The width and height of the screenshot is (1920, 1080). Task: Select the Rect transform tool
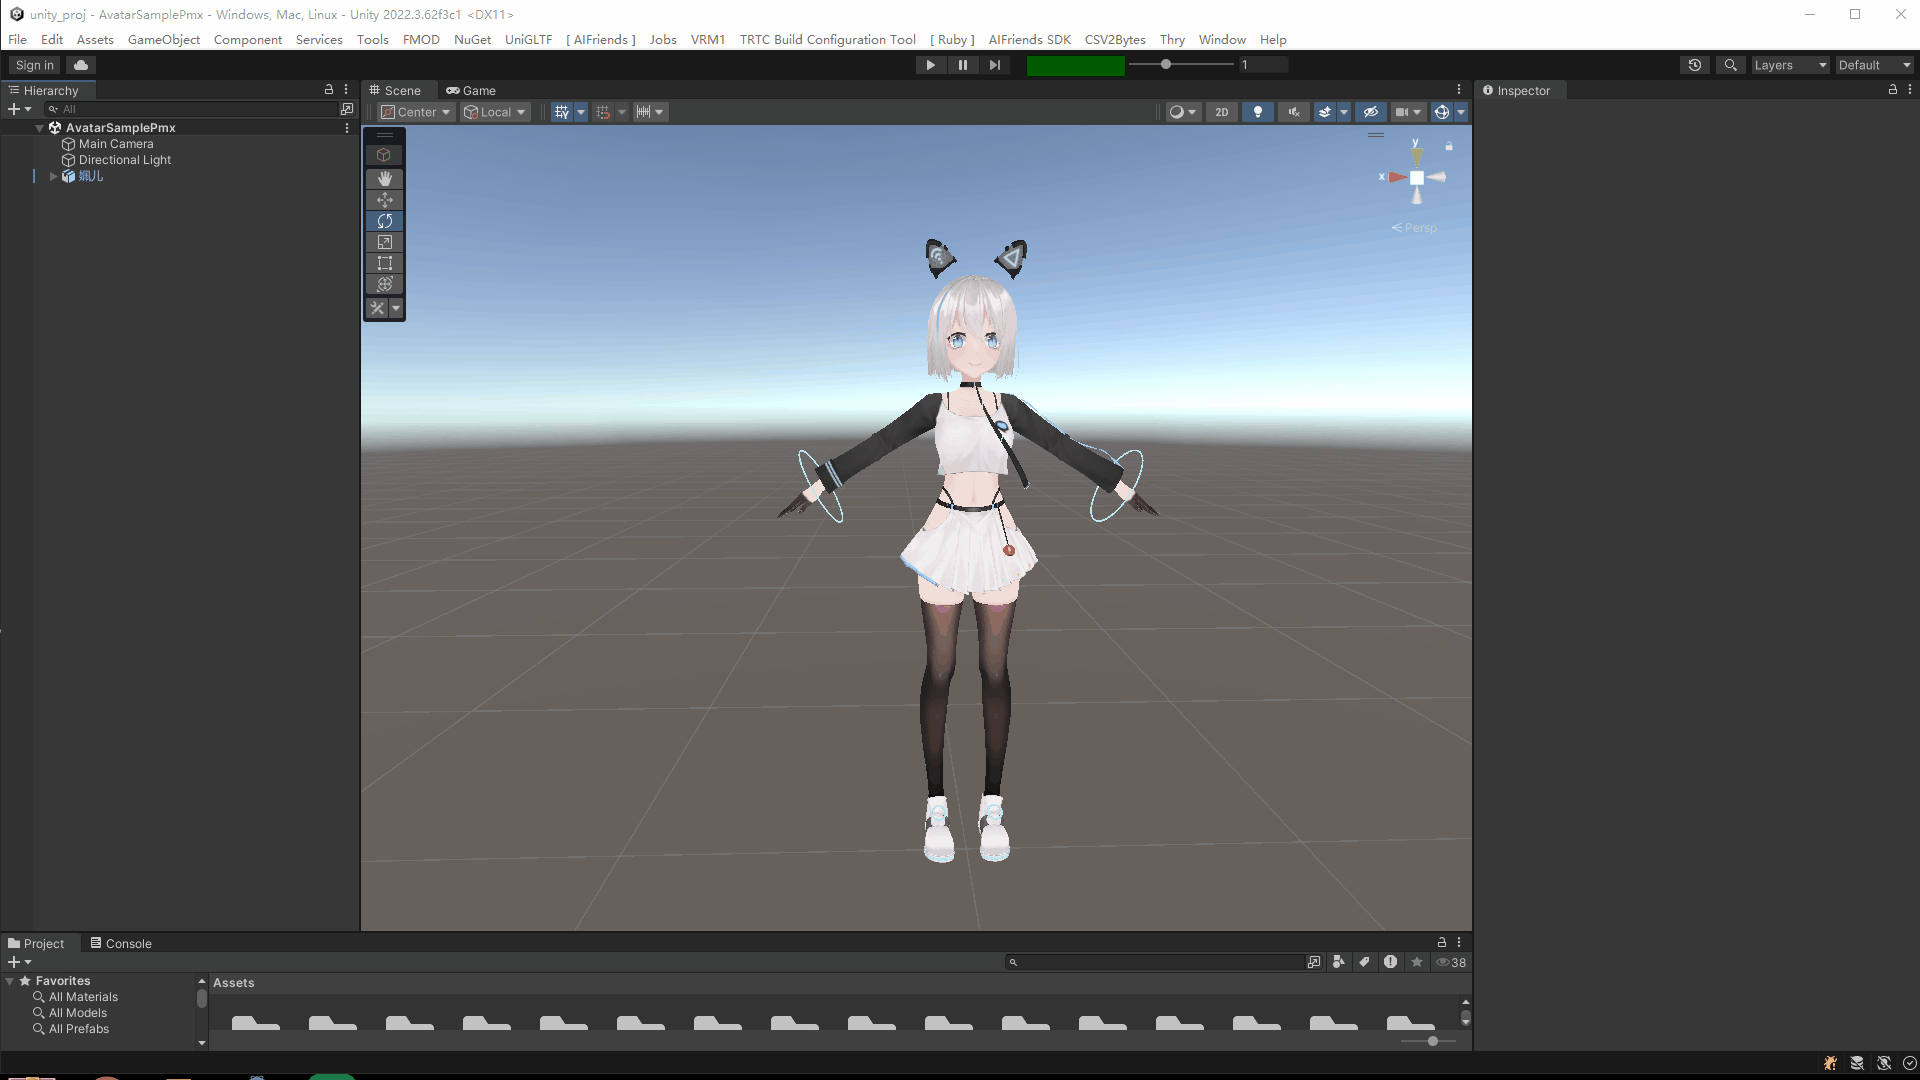click(x=384, y=263)
